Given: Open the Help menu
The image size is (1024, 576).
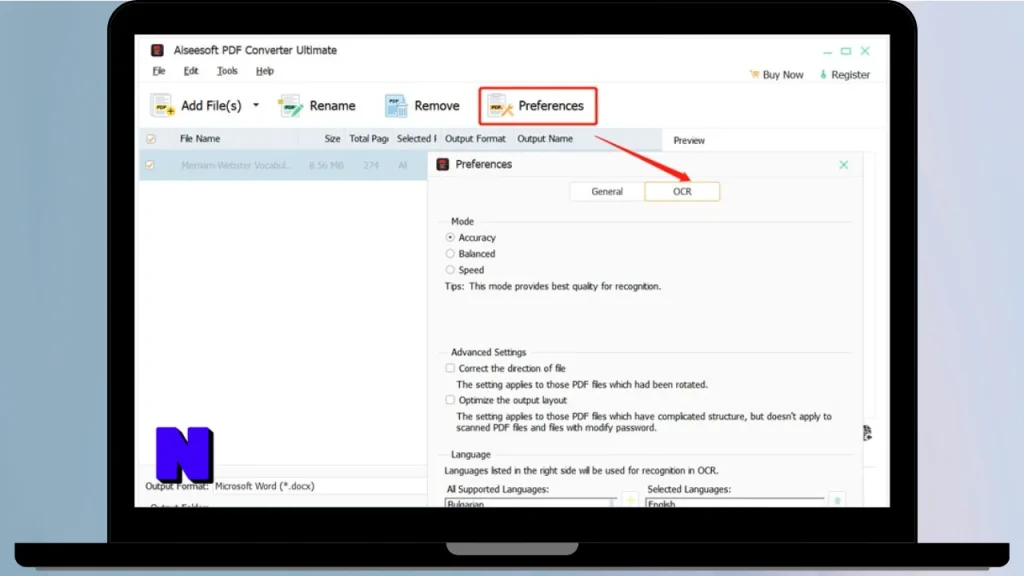Looking at the screenshot, I should [x=264, y=71].
